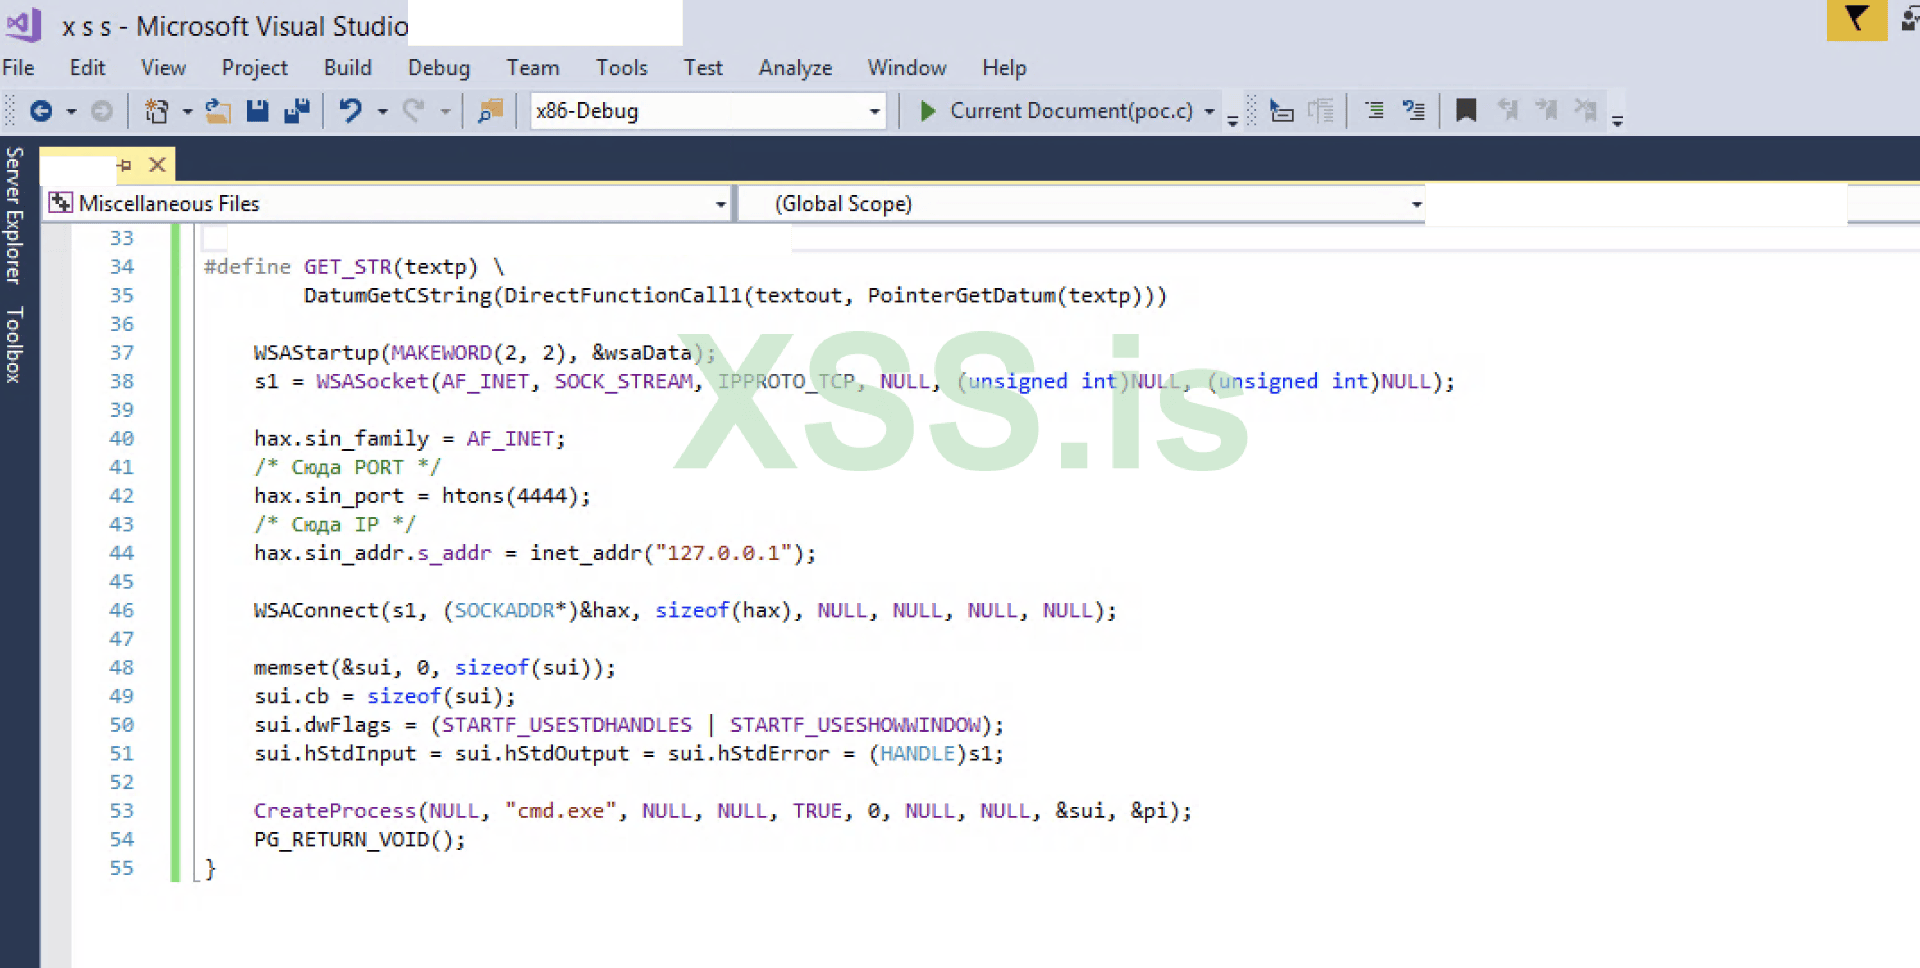Screen dimensions: 1920x968
Task: Pin the open document tab
Action: (x=124, y=165)
